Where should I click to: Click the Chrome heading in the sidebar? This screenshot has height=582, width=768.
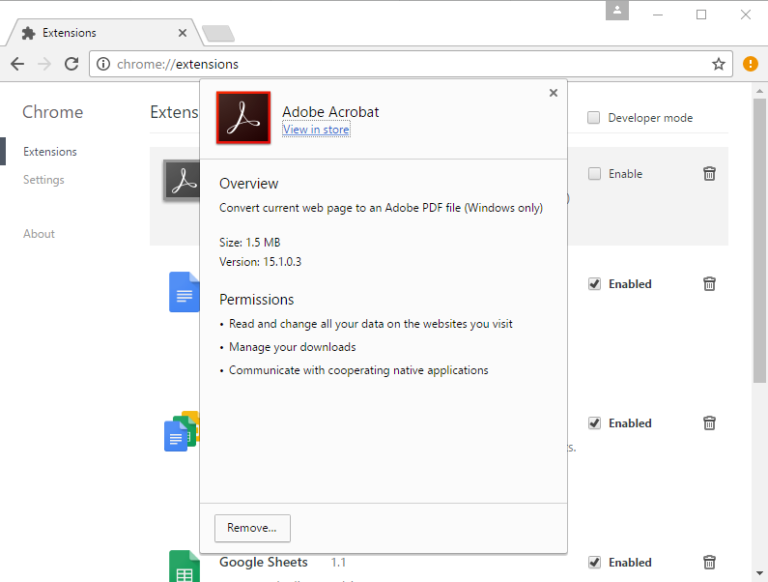click(53, 112)
